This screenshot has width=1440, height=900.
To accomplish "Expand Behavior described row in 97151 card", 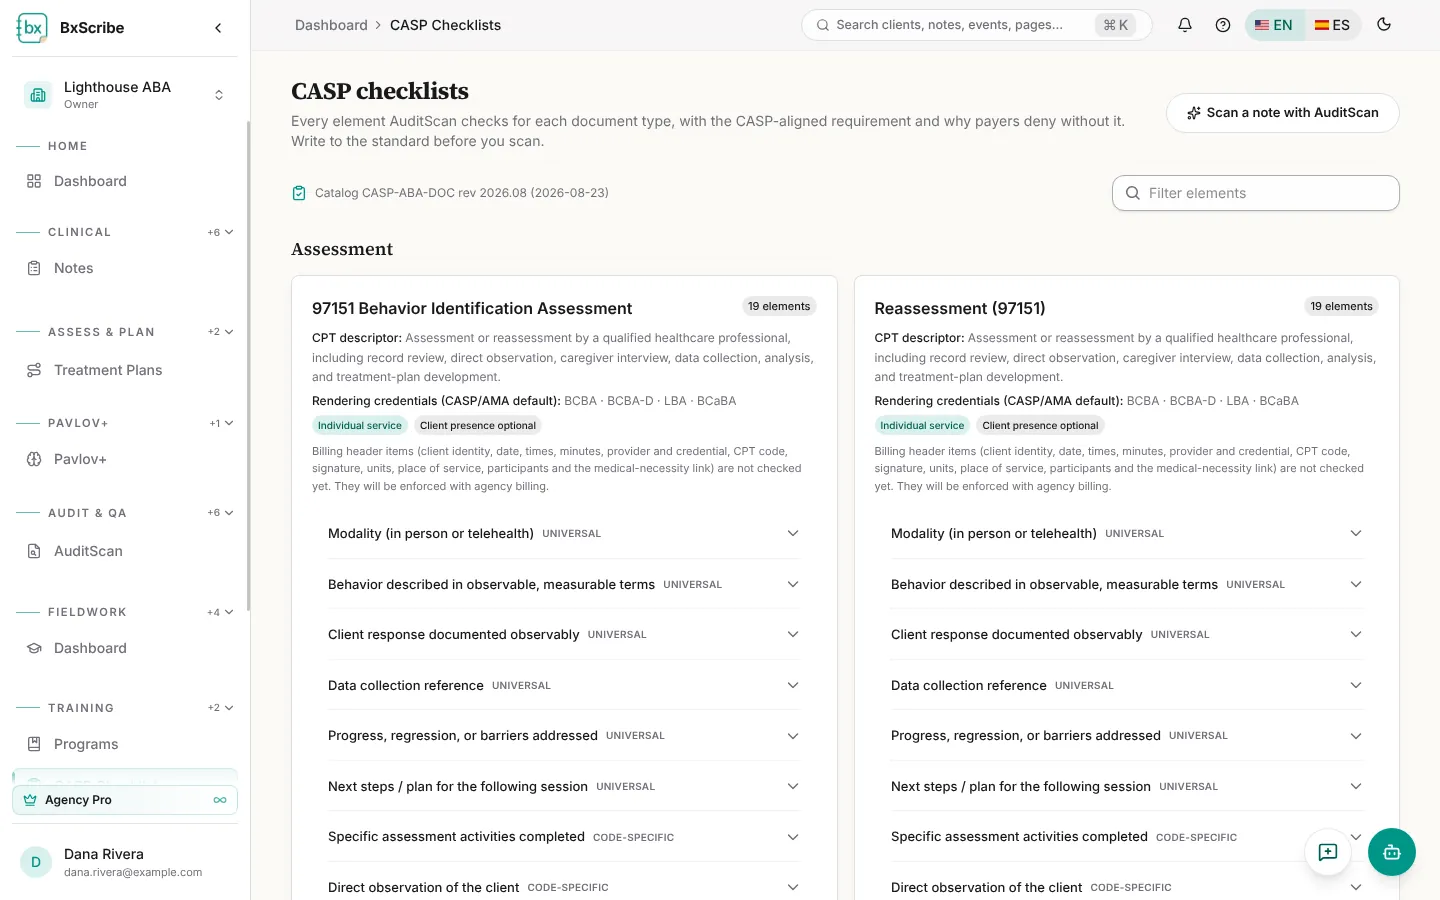I will pyautogui.click(x=563, y=584).
